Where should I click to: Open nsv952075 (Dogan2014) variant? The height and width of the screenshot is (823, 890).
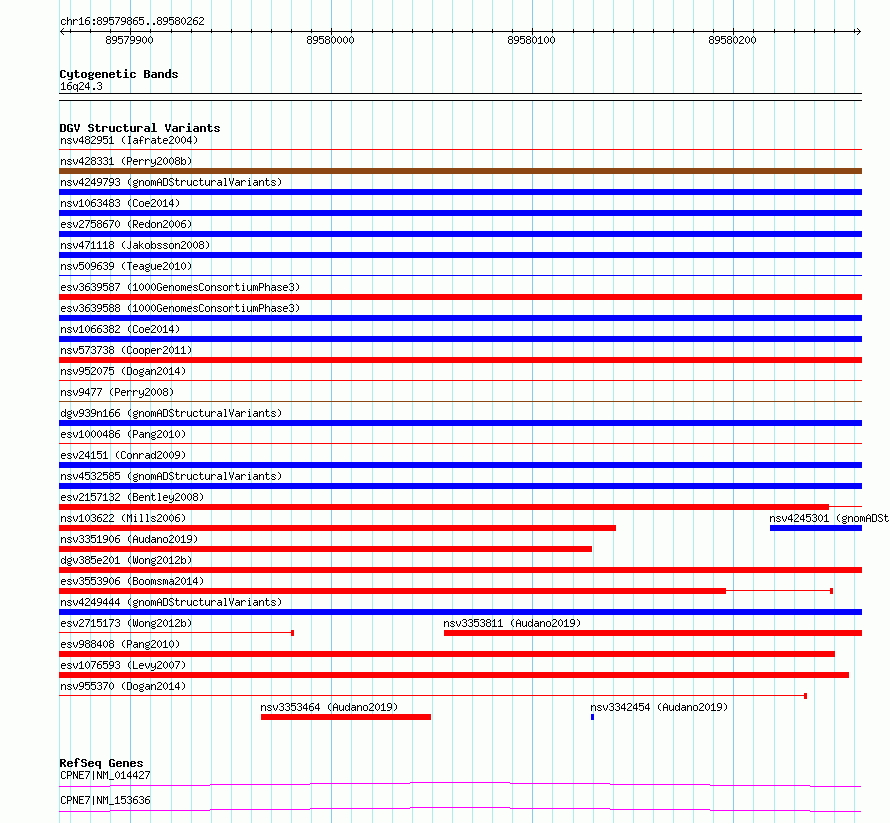[123, 371]
